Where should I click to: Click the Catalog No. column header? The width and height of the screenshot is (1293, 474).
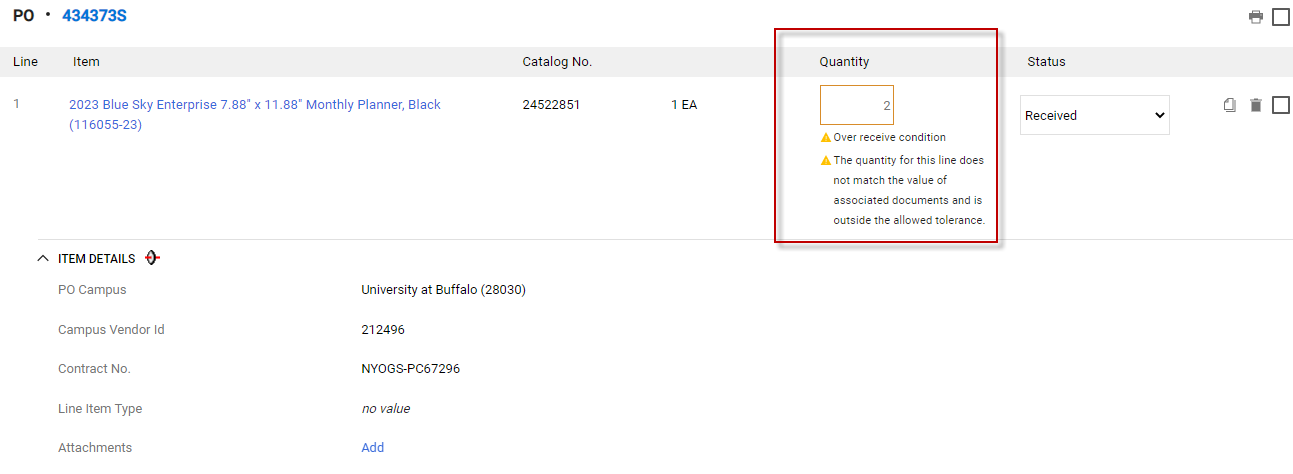click(557, 62)
